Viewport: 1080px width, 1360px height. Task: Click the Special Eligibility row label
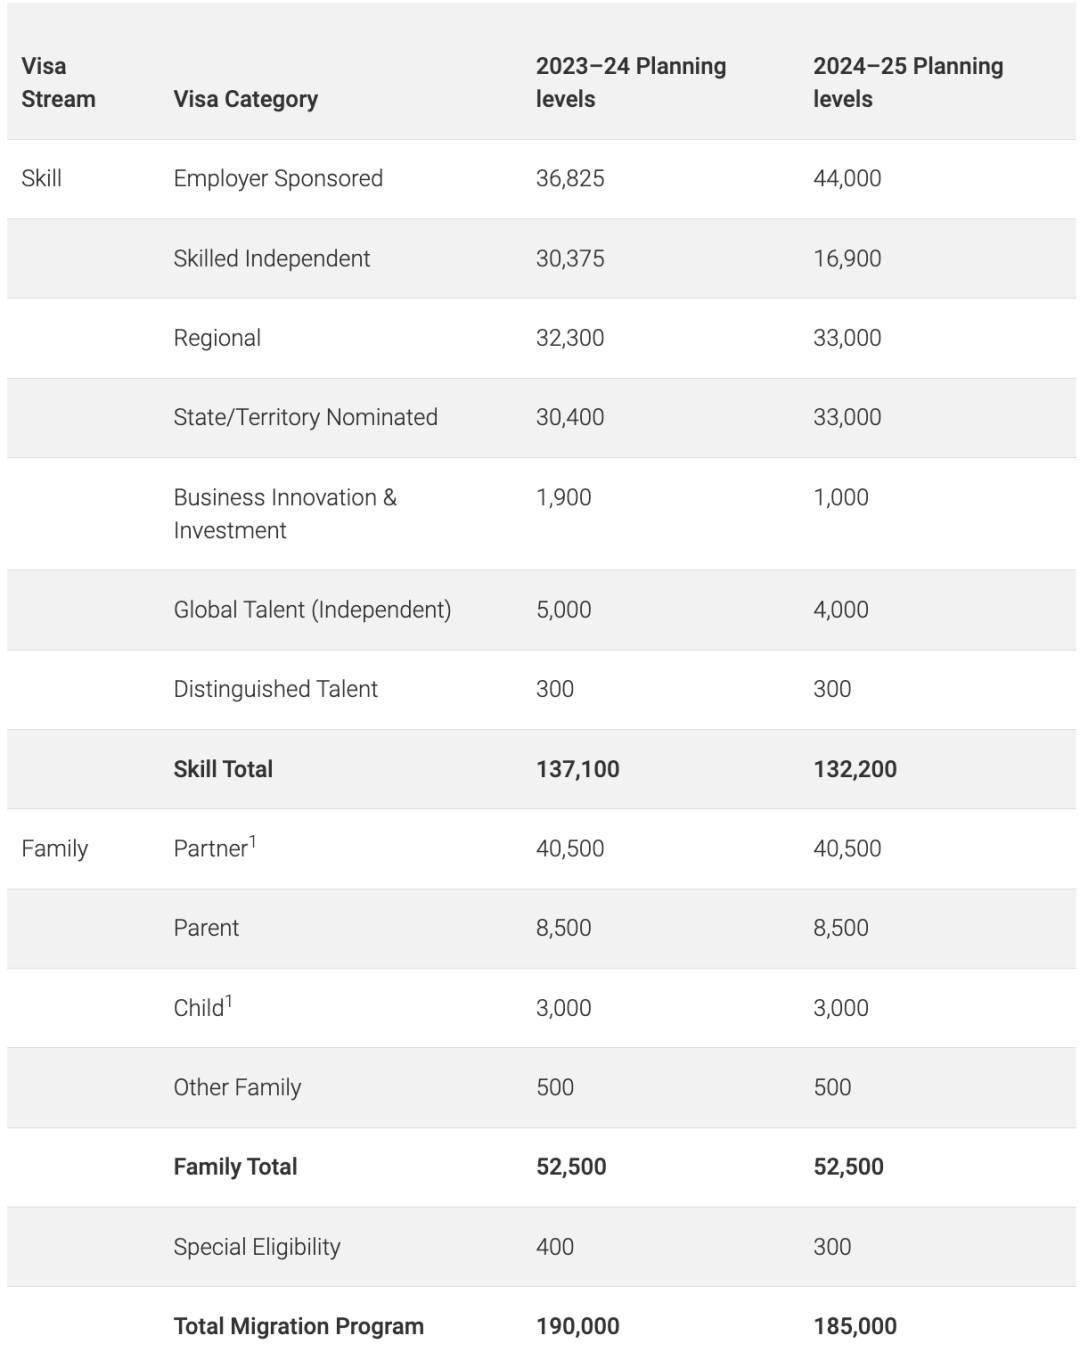(x=257, y=1247)
